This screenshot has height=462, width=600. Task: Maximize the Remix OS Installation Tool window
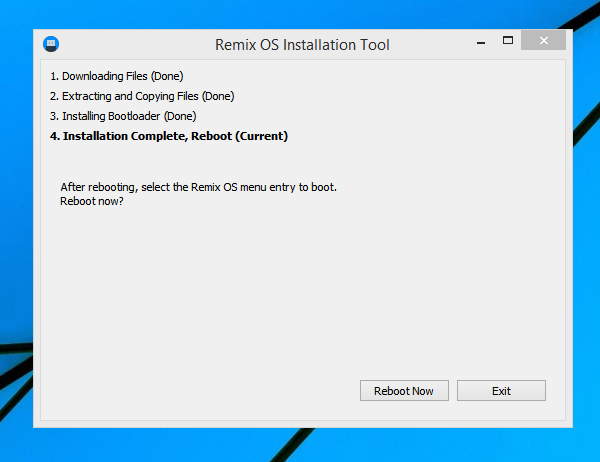tap(508, 41)
